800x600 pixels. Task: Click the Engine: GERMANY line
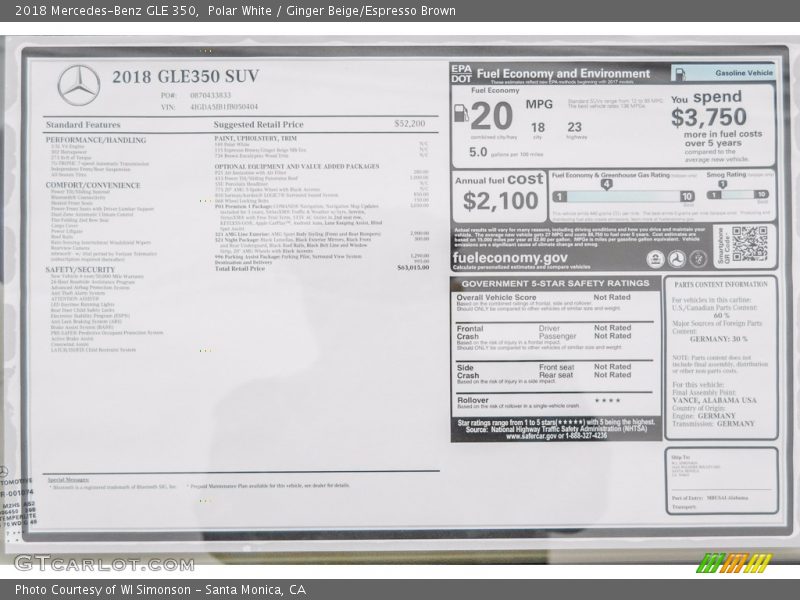pyautogui.click(x=704, y=416)
